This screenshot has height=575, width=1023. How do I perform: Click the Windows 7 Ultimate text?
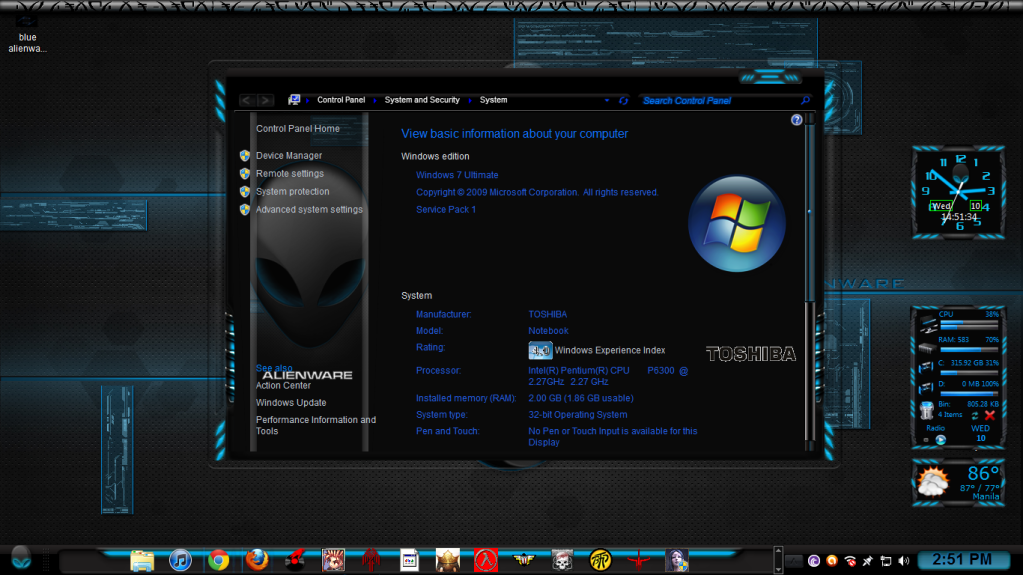[x=457, y=175]
